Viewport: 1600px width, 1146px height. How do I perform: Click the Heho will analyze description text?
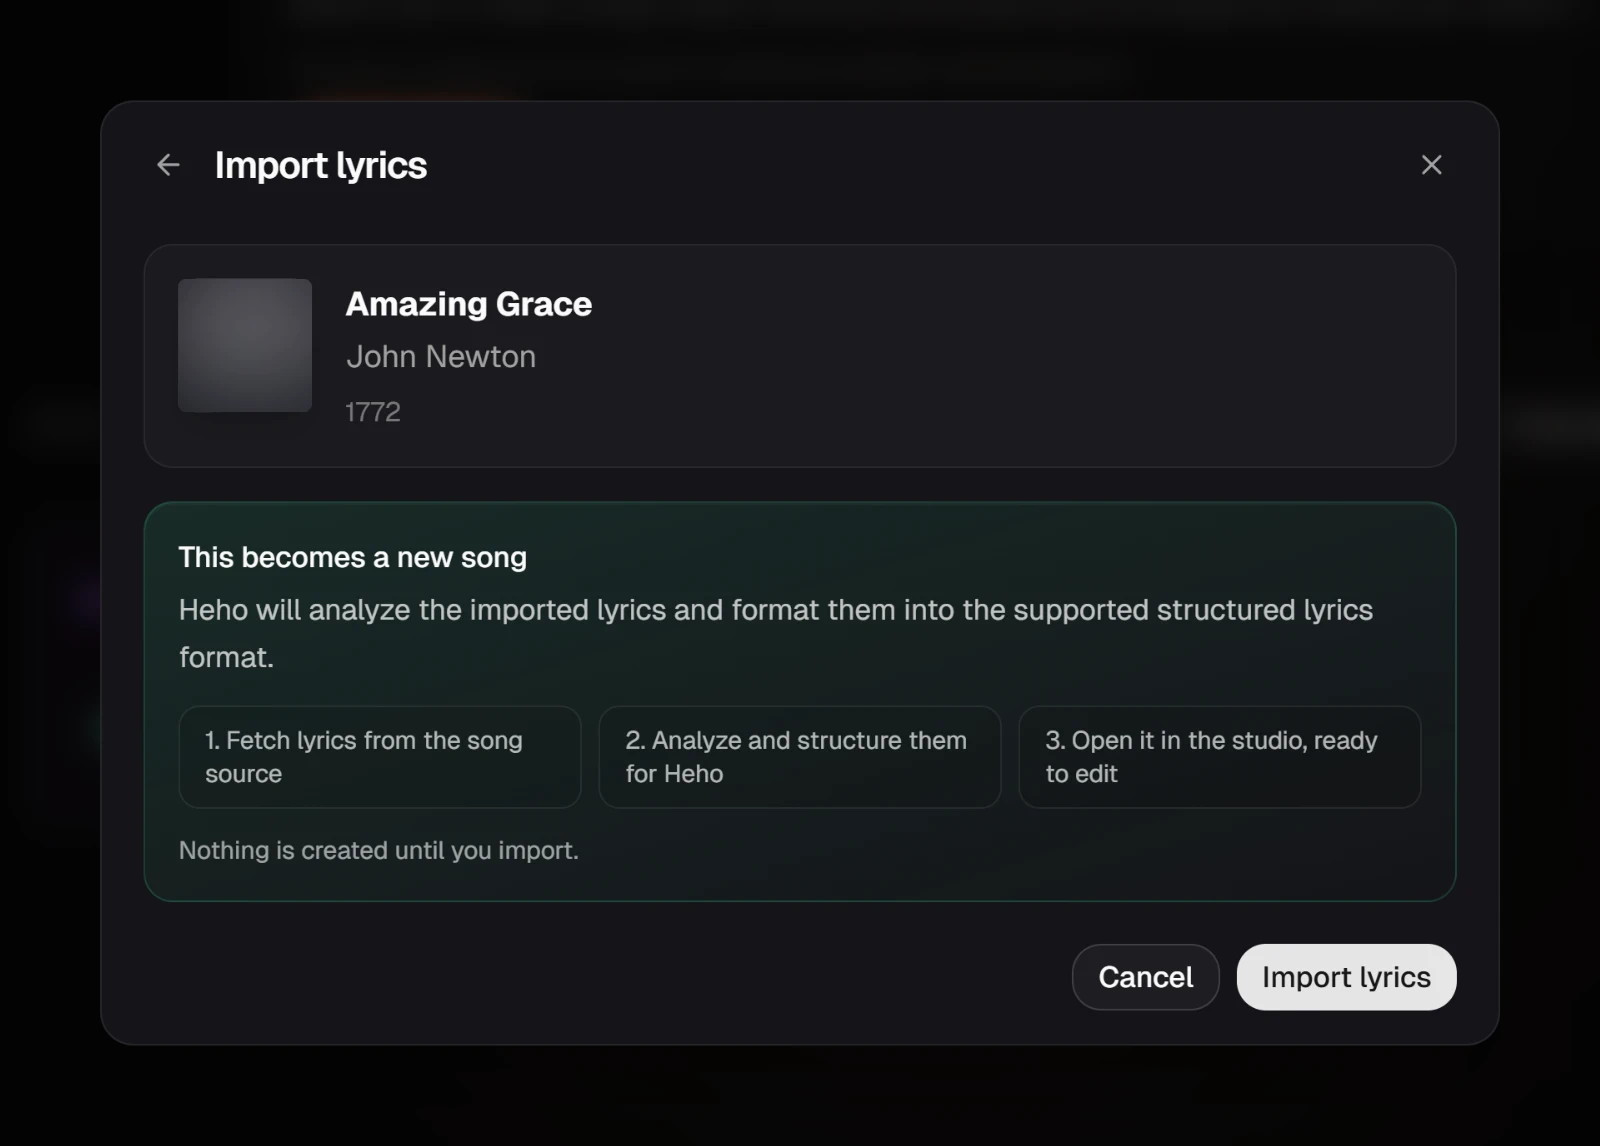(776, 633)
